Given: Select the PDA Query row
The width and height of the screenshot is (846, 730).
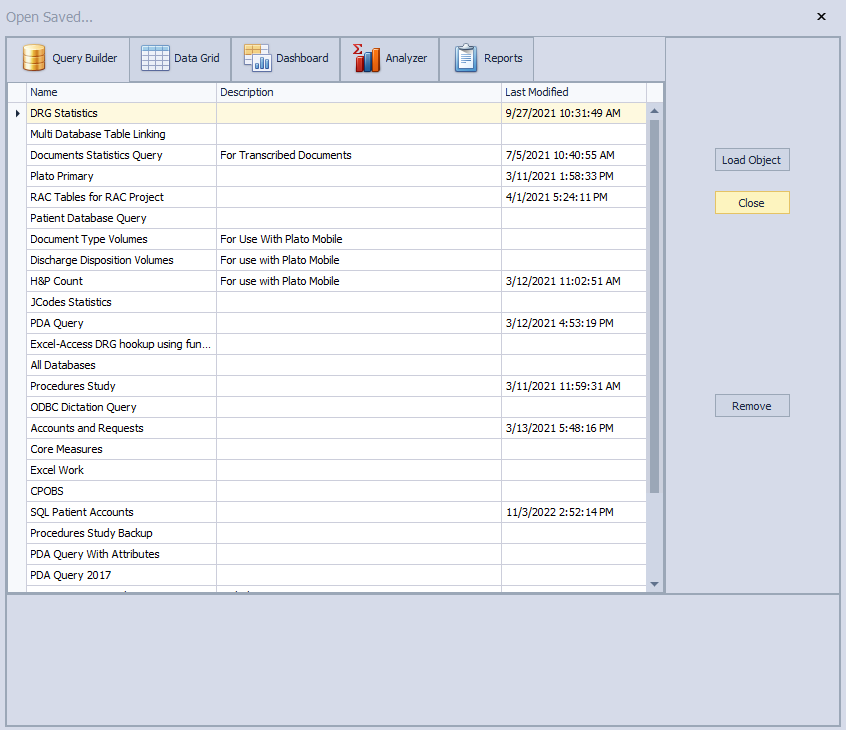Looking at the screenshot, I should coord(336,324).
